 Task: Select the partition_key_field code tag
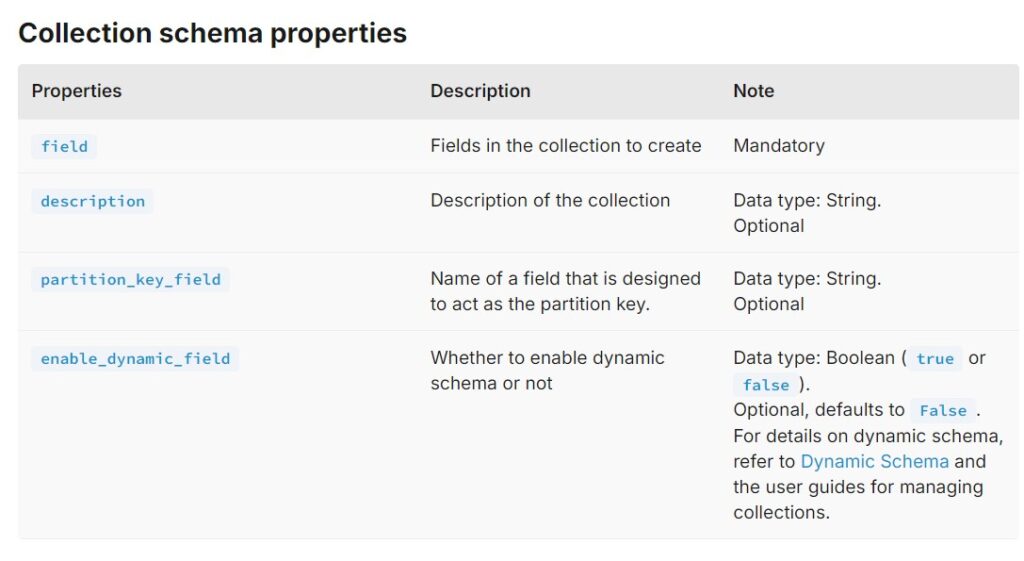click(130, 280)
